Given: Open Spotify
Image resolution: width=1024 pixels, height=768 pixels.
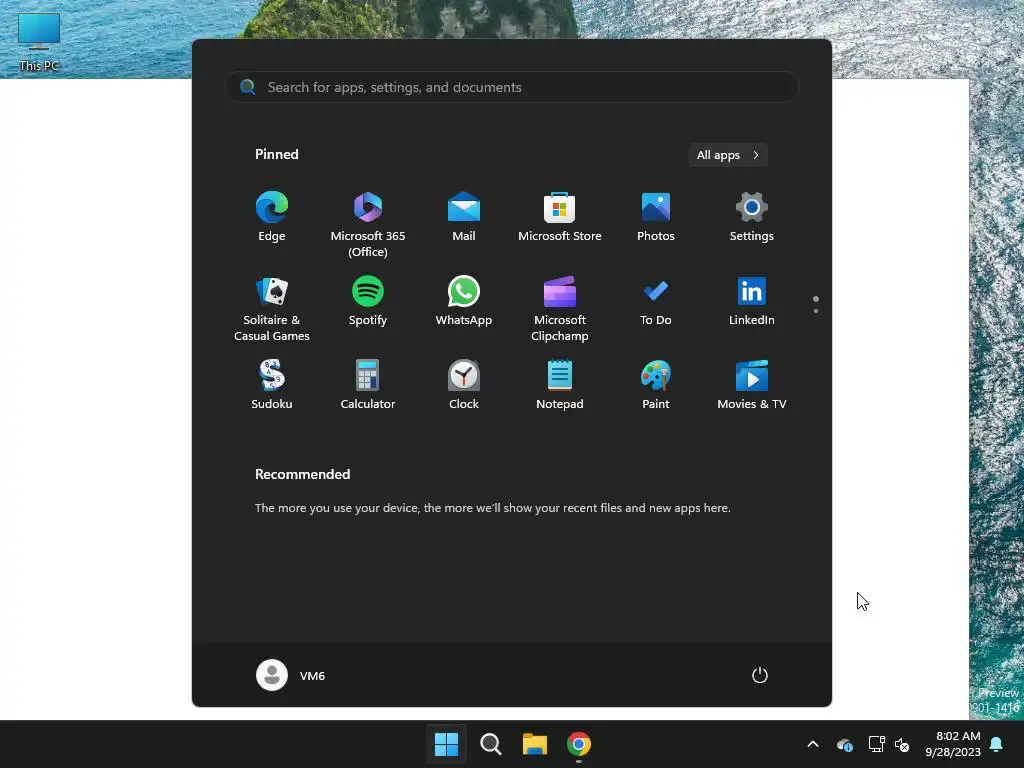Looking at the screenshot, I should [x=368, y=301].
